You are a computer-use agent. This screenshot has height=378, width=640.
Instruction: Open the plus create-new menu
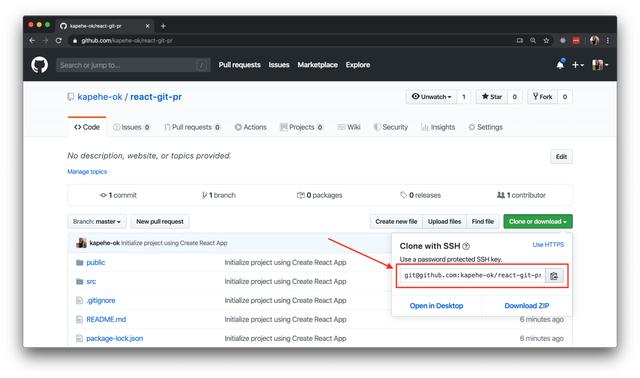[x=578, y=65]
